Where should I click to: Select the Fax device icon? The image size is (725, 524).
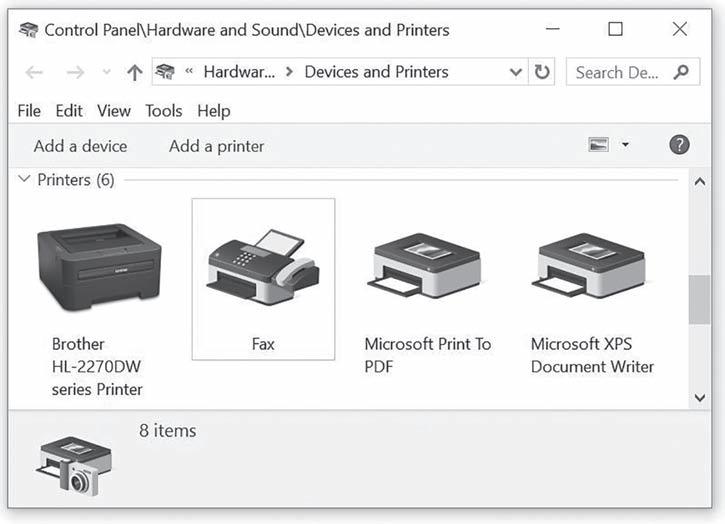tap(264, 267)
